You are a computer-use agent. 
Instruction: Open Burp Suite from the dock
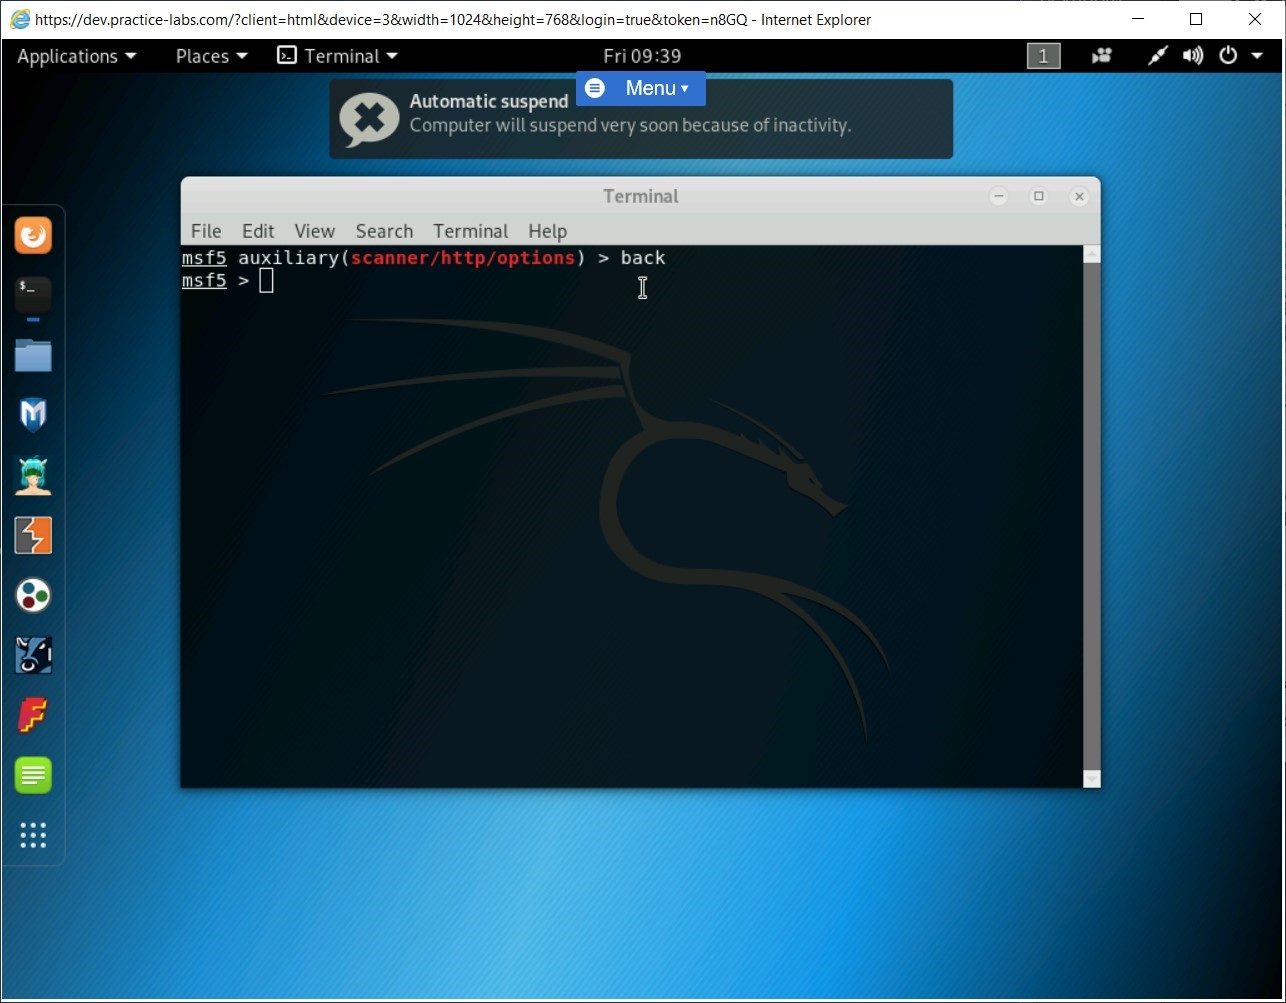coord(33,535)
